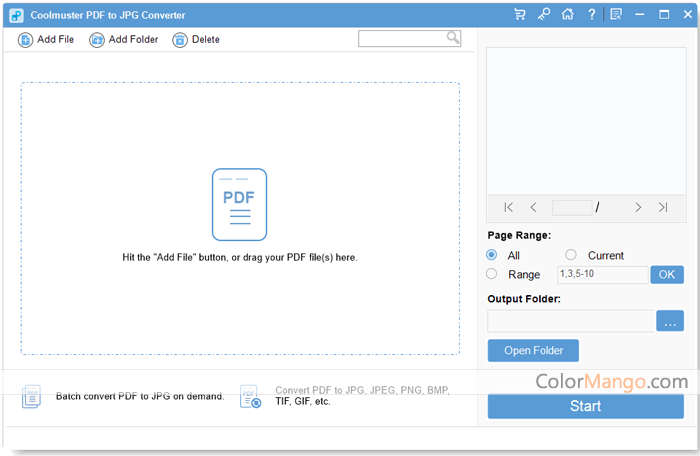Jump to last page in preview
Image resolution: width=700 pixels, height=456 pixels.
coord(663,207)
